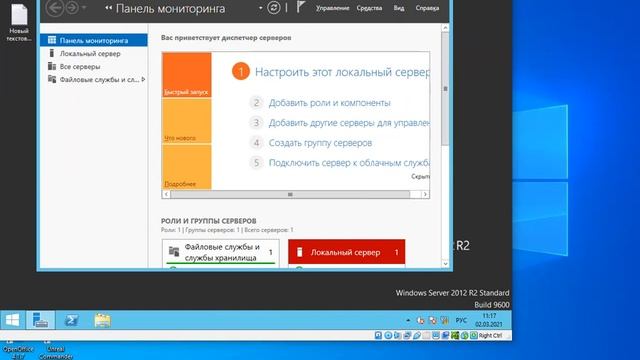Click the Server Manager vertical scrollbar thumb

pyautogui.click(x=445, y=89)
